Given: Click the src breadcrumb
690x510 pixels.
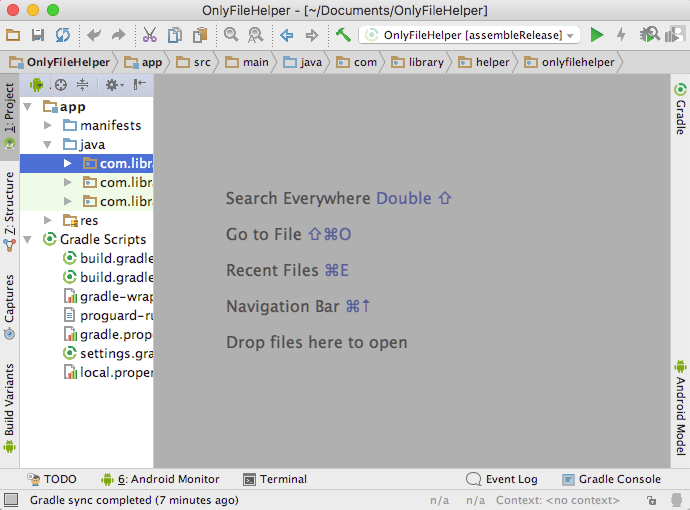Looking at the screenshot, I should (193, 62).
